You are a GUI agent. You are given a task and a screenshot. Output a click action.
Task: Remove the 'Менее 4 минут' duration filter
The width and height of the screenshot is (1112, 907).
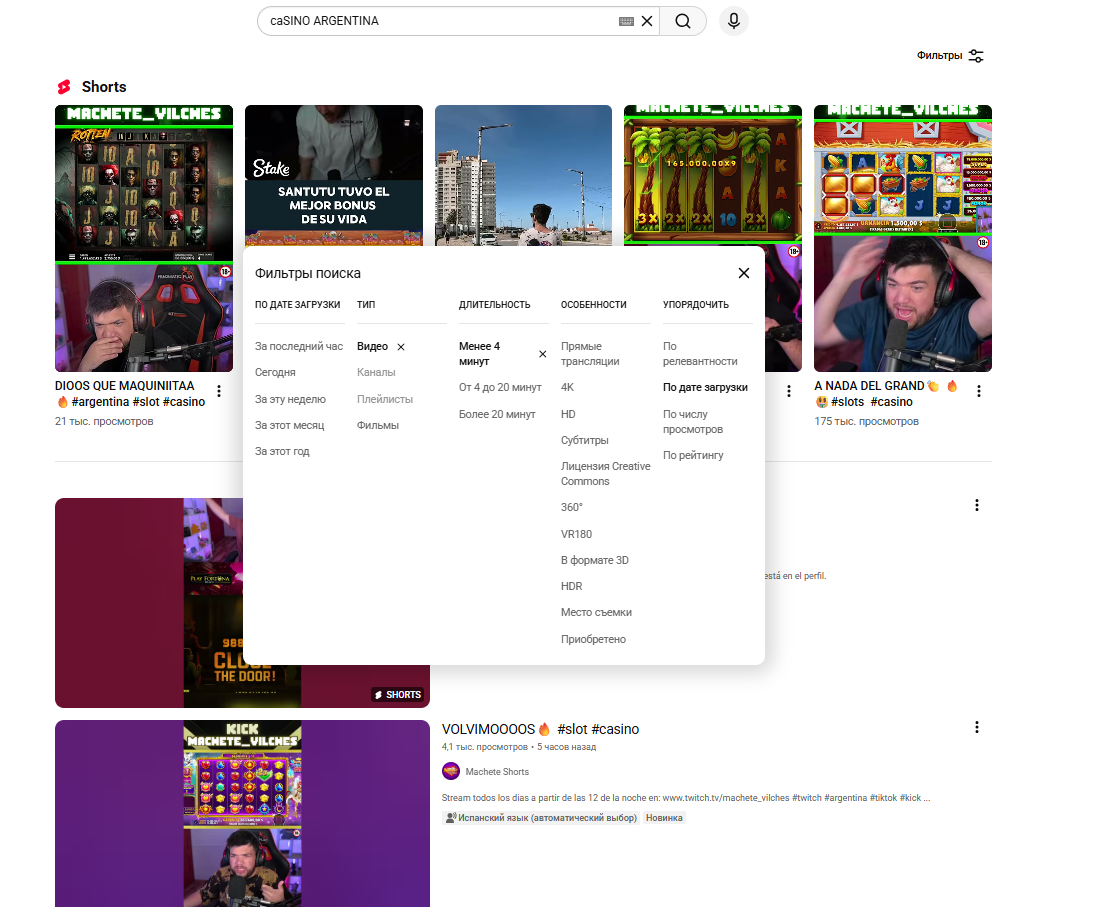coord(543,354)
